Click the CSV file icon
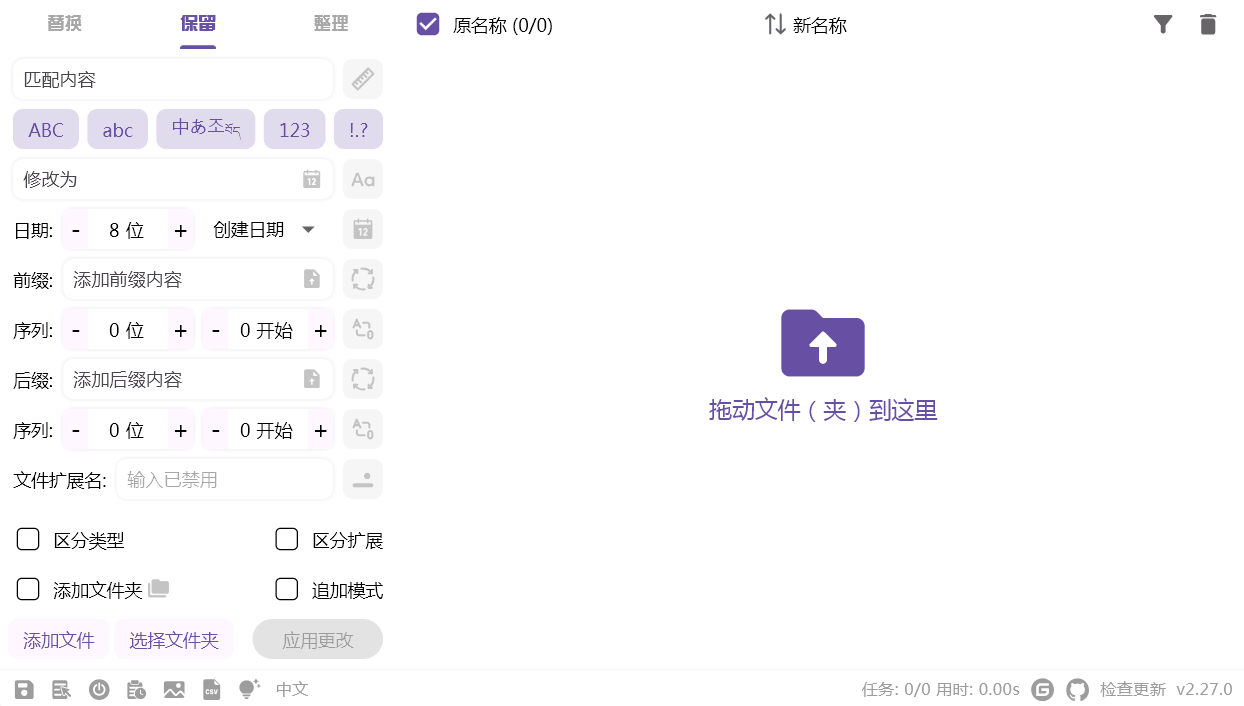This screenshot has width=1244, height=706. (x=211, y=689)
